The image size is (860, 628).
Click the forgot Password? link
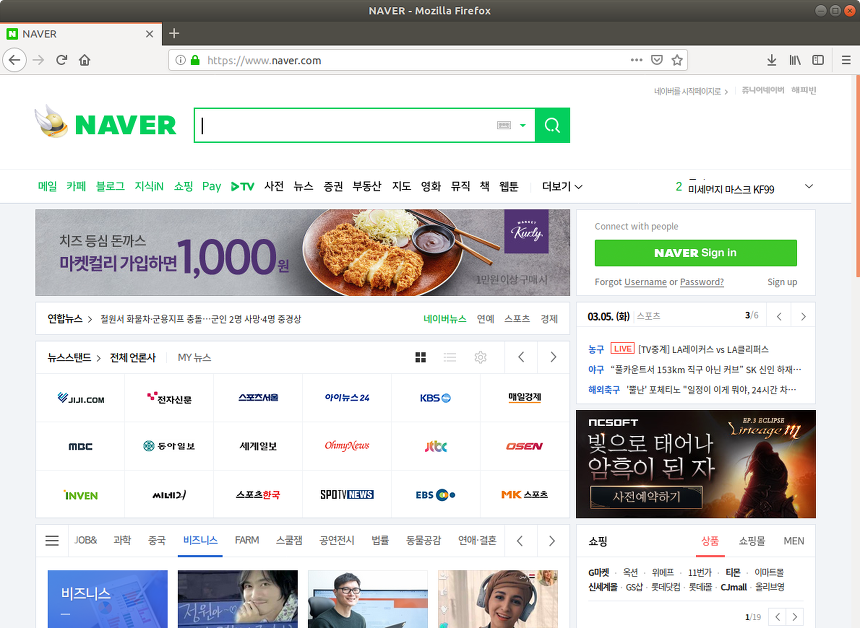click(x=702, y=282)
